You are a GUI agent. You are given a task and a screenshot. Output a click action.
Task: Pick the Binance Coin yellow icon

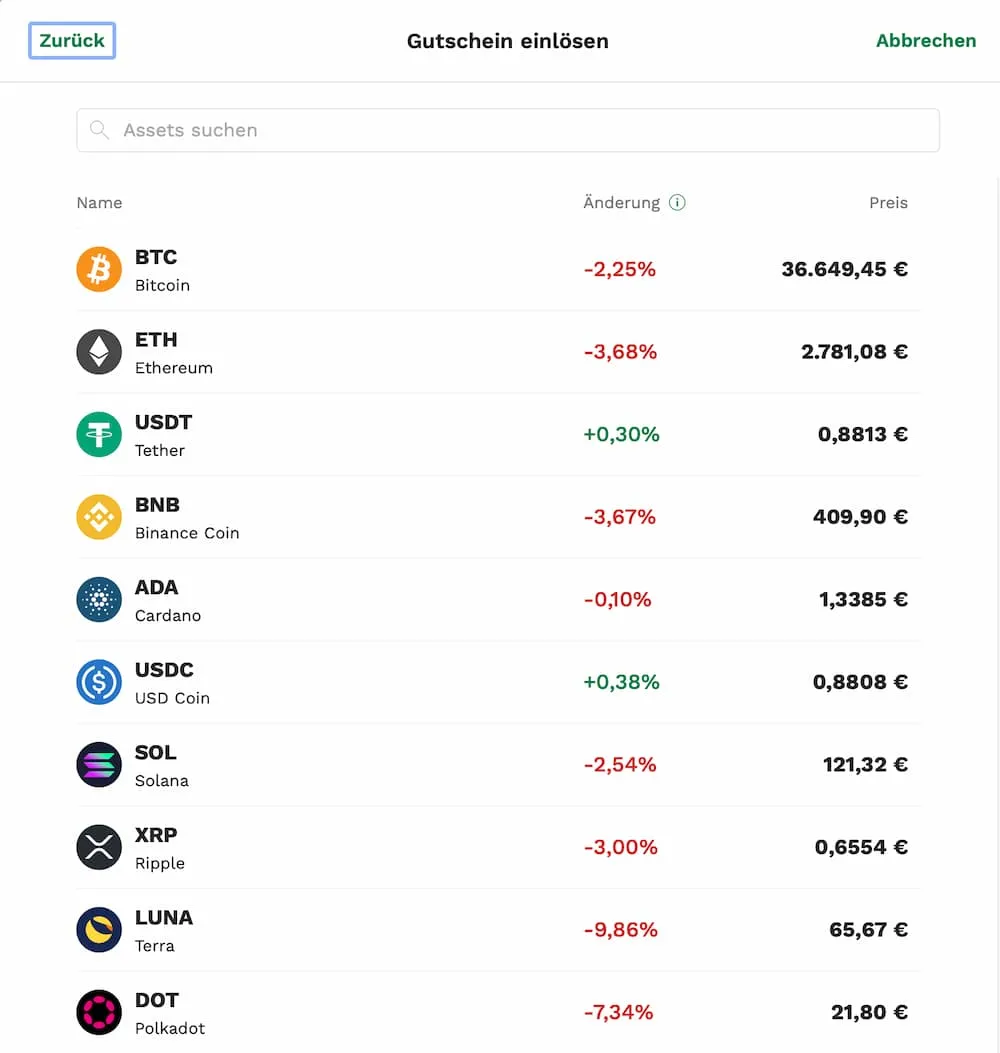pos(99,517)
